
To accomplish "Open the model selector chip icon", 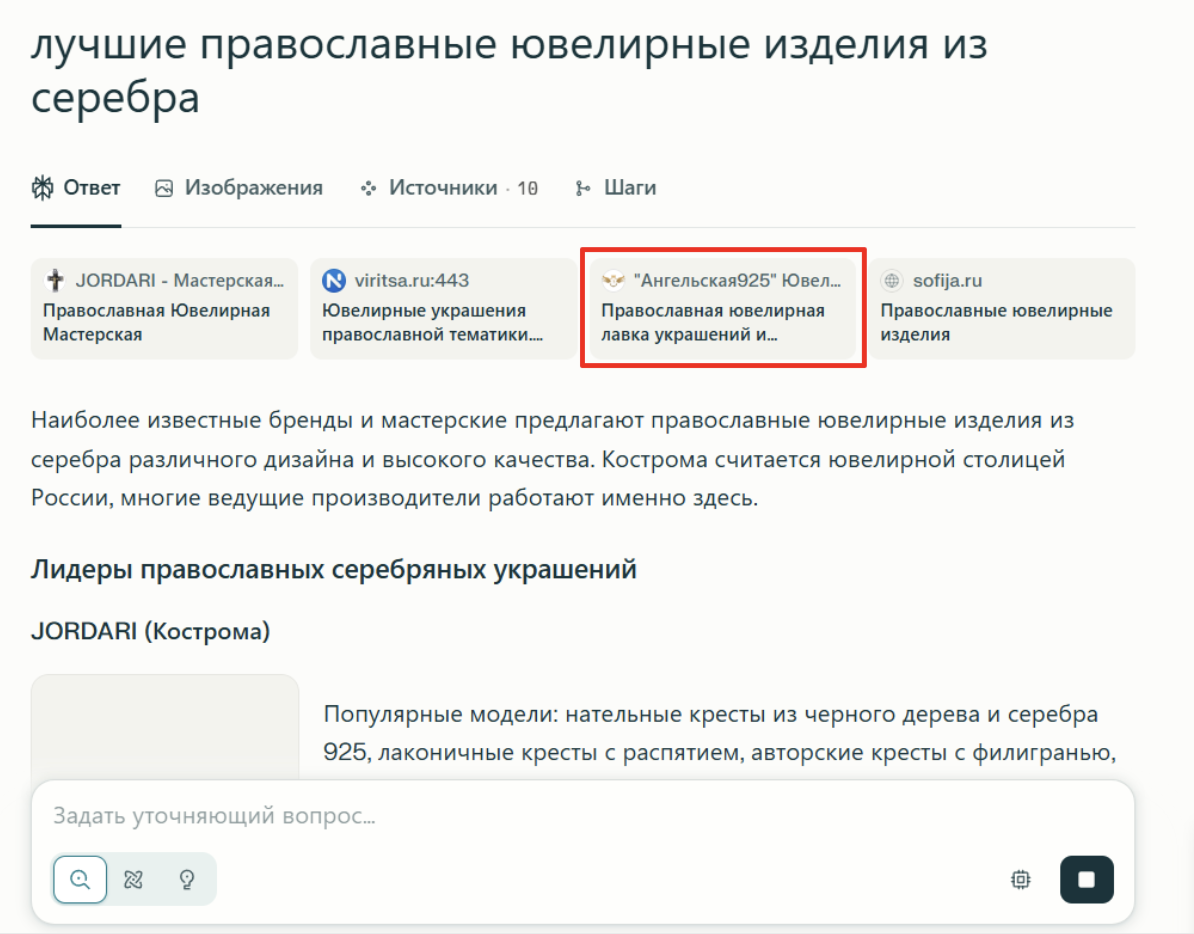I will click(x=1020, y=880).
